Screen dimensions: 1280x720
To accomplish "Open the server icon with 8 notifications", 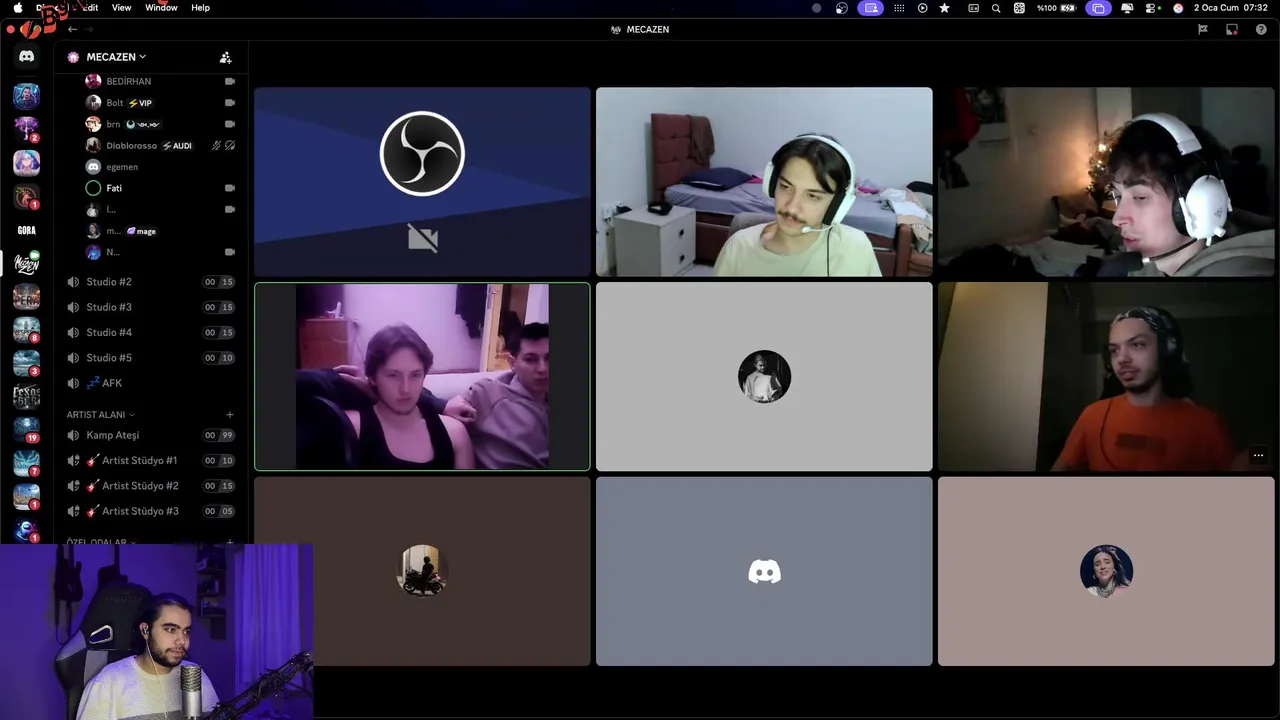I will (x=27, y=330).
